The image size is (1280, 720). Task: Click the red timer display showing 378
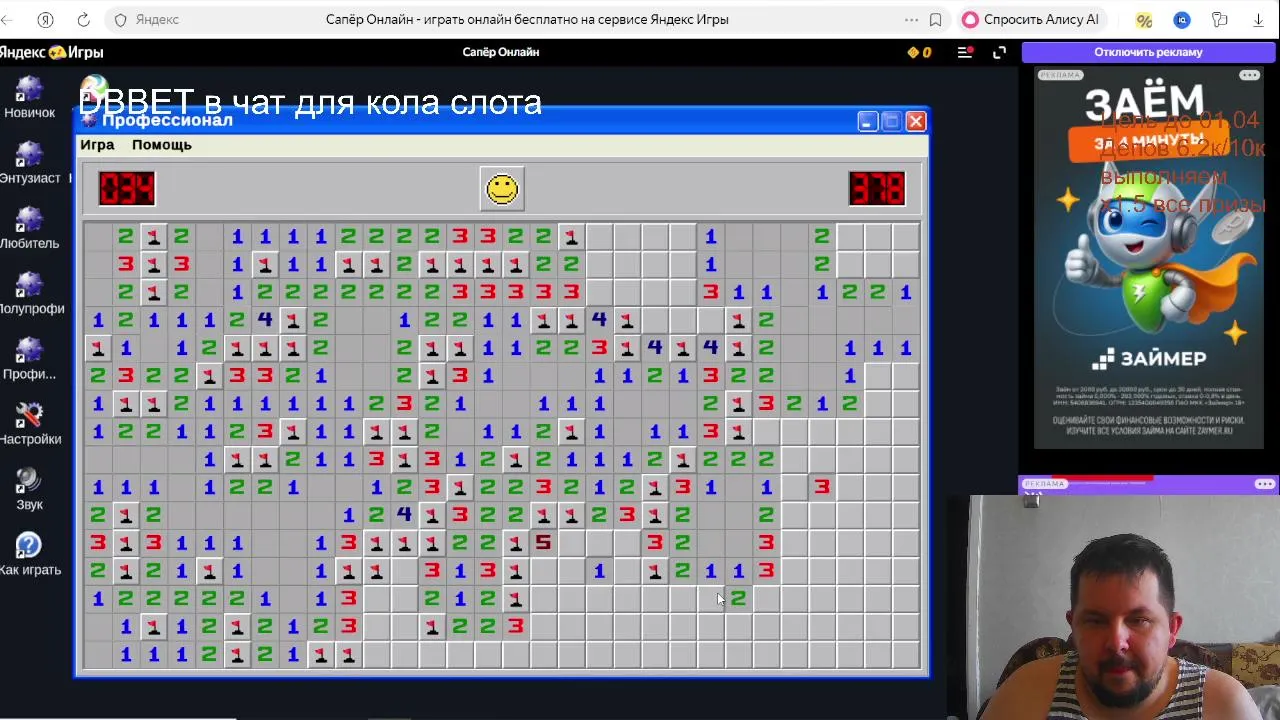(877, 189)
